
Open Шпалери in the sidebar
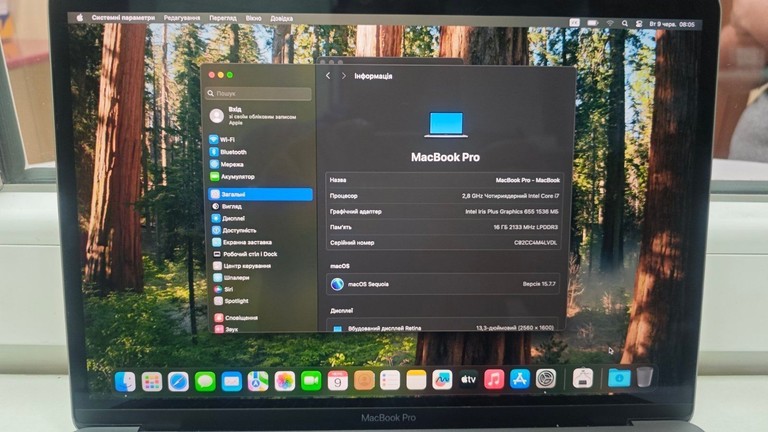[231, 278]
